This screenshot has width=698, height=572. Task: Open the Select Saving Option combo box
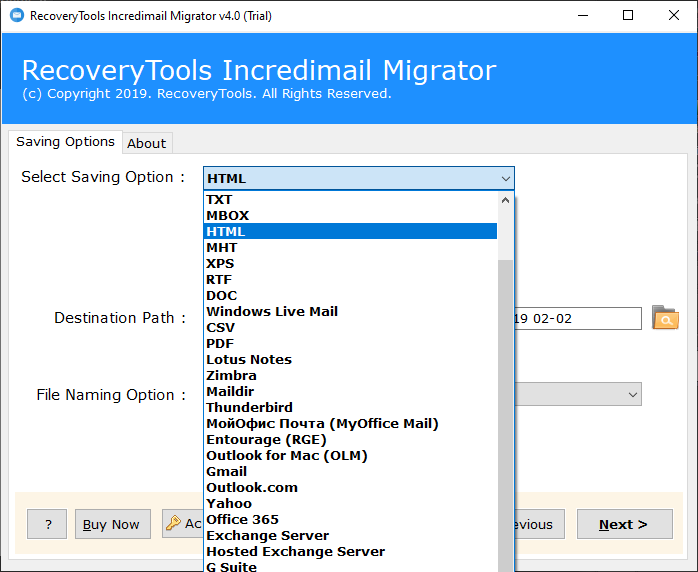pos(359,178)
